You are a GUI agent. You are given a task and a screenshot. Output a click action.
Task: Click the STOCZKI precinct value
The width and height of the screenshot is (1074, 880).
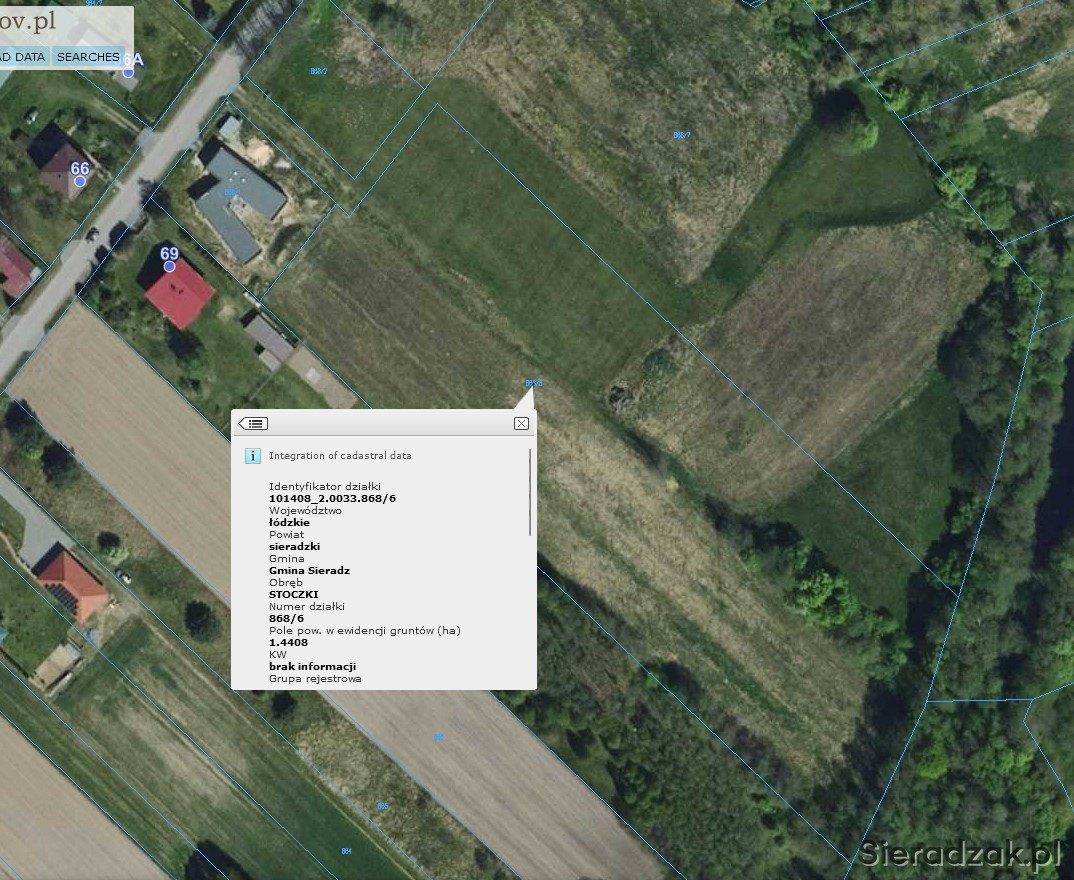click(x=293, y=594)
